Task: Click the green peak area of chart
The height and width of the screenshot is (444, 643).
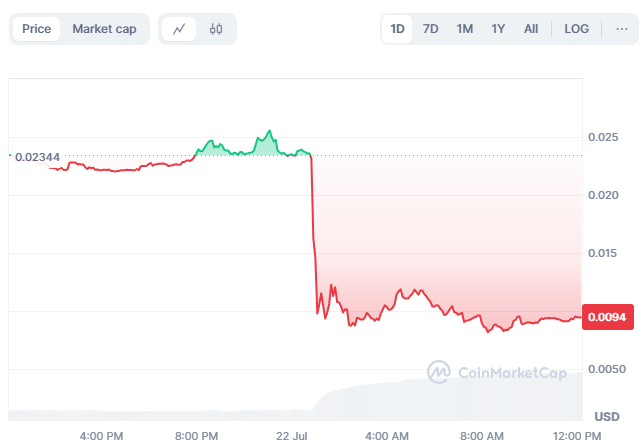Action: click(266, 146)
